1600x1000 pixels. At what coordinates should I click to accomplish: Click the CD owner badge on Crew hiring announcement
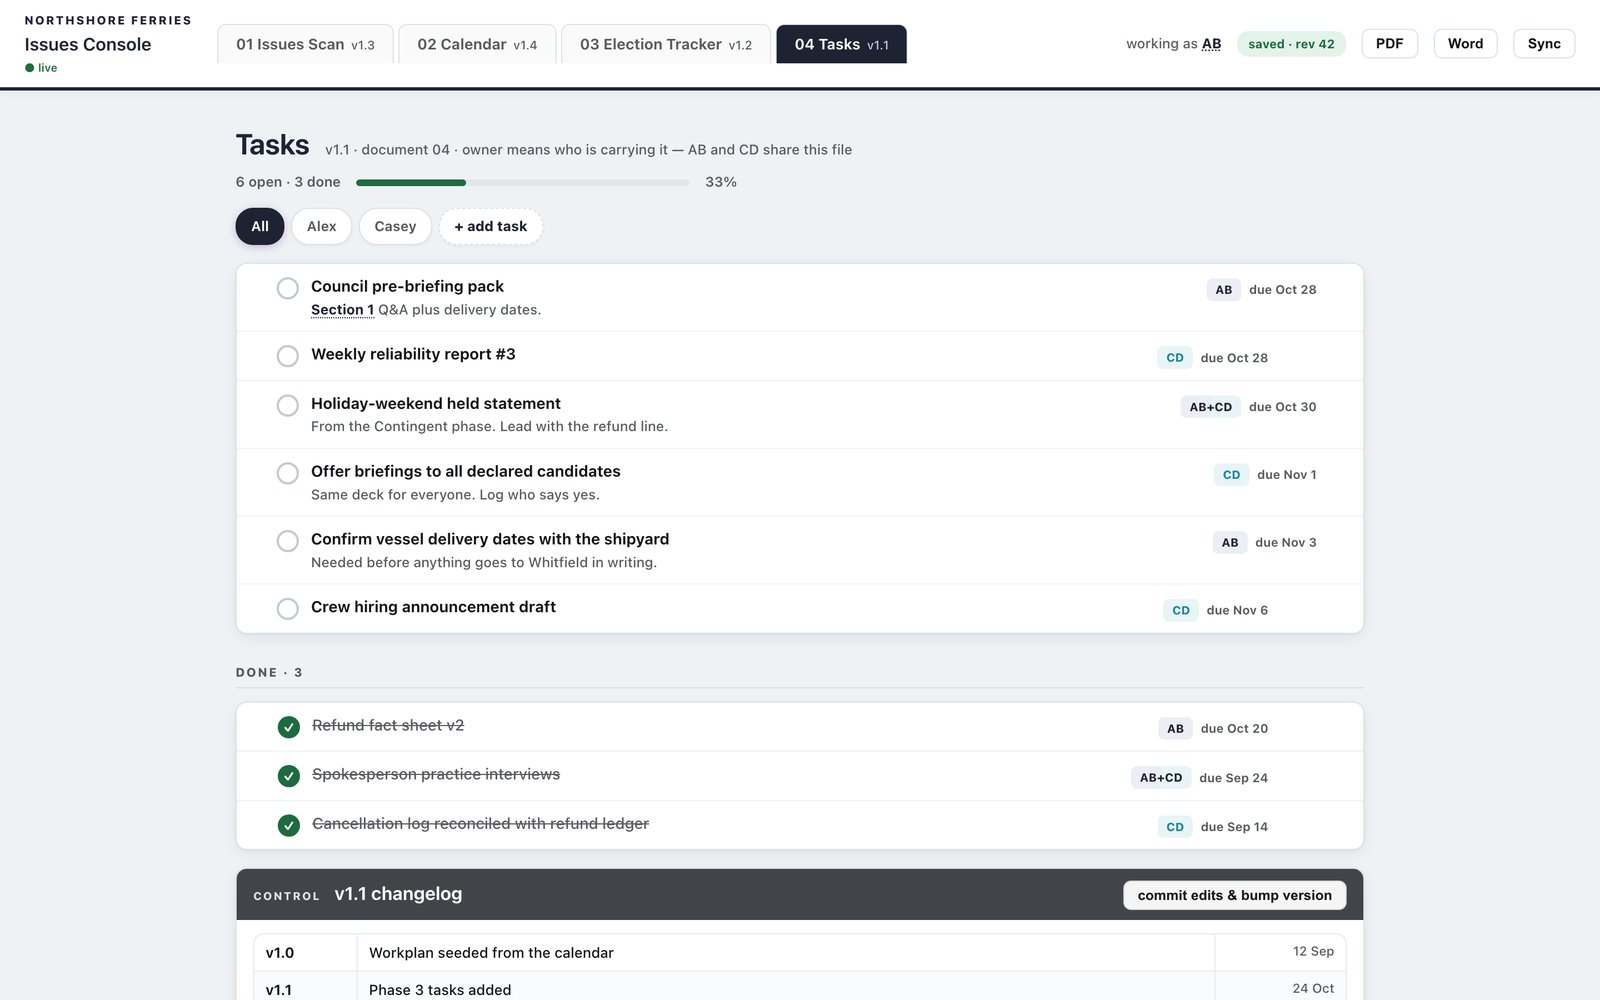pos(1181,610)
